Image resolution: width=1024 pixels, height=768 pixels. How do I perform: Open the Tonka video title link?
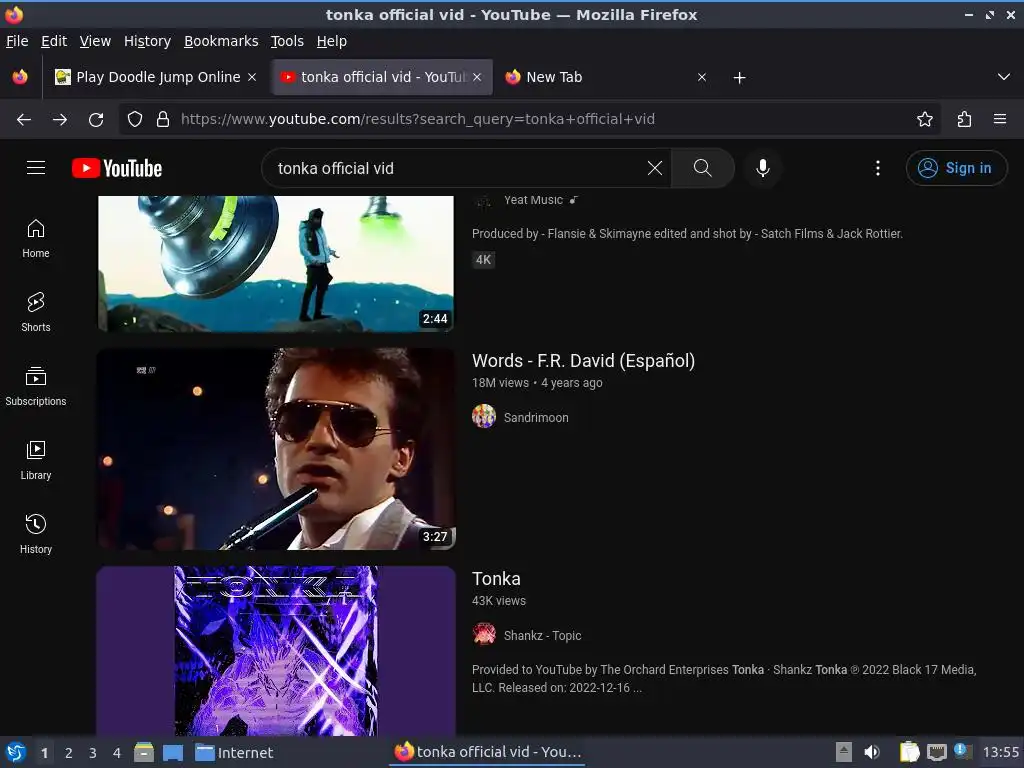pyautogui.click(x=496, y=579)
